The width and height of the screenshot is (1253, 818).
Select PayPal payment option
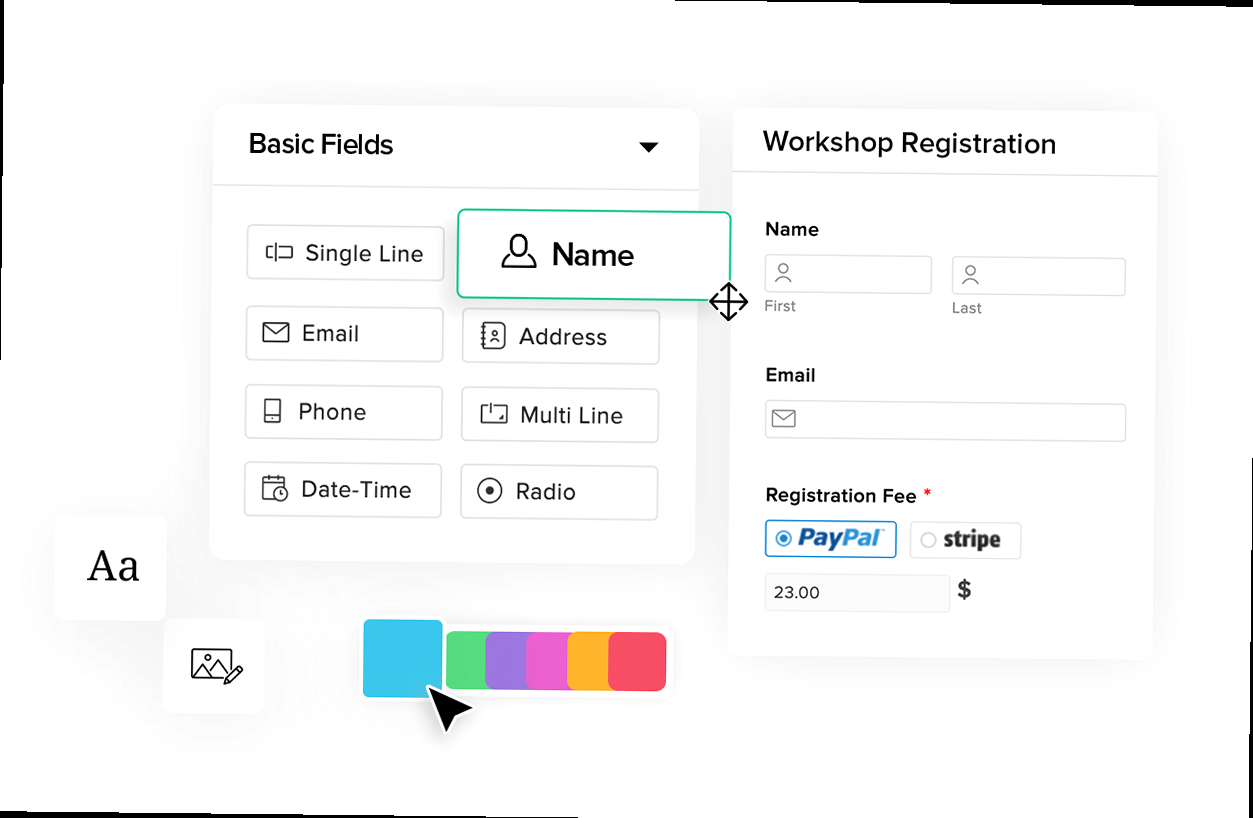[x=830, y=539]
